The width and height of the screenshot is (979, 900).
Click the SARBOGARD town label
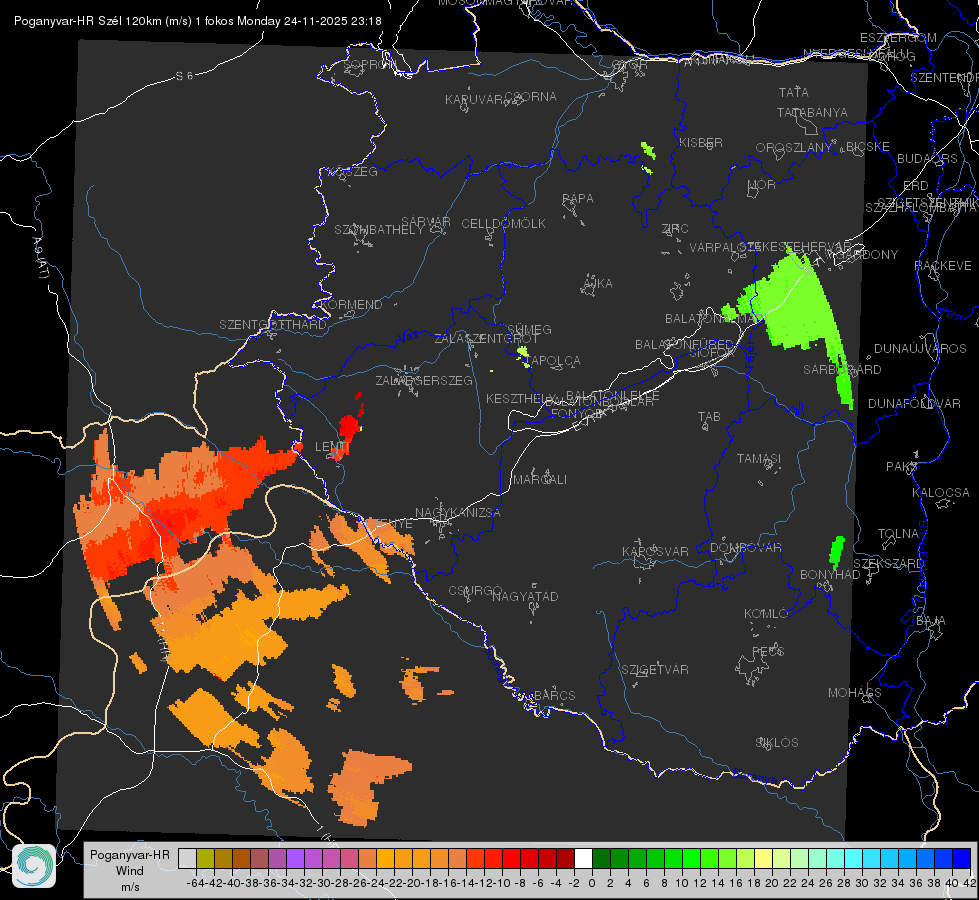pyautogui.click(x=842, y=370)
